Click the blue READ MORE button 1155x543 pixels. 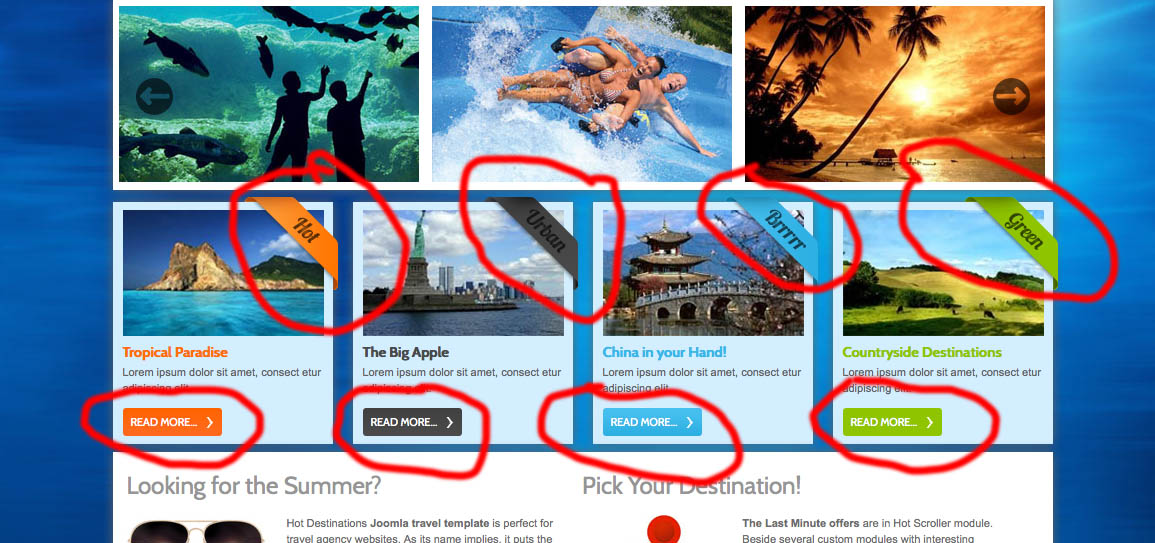tap(653, 422)
